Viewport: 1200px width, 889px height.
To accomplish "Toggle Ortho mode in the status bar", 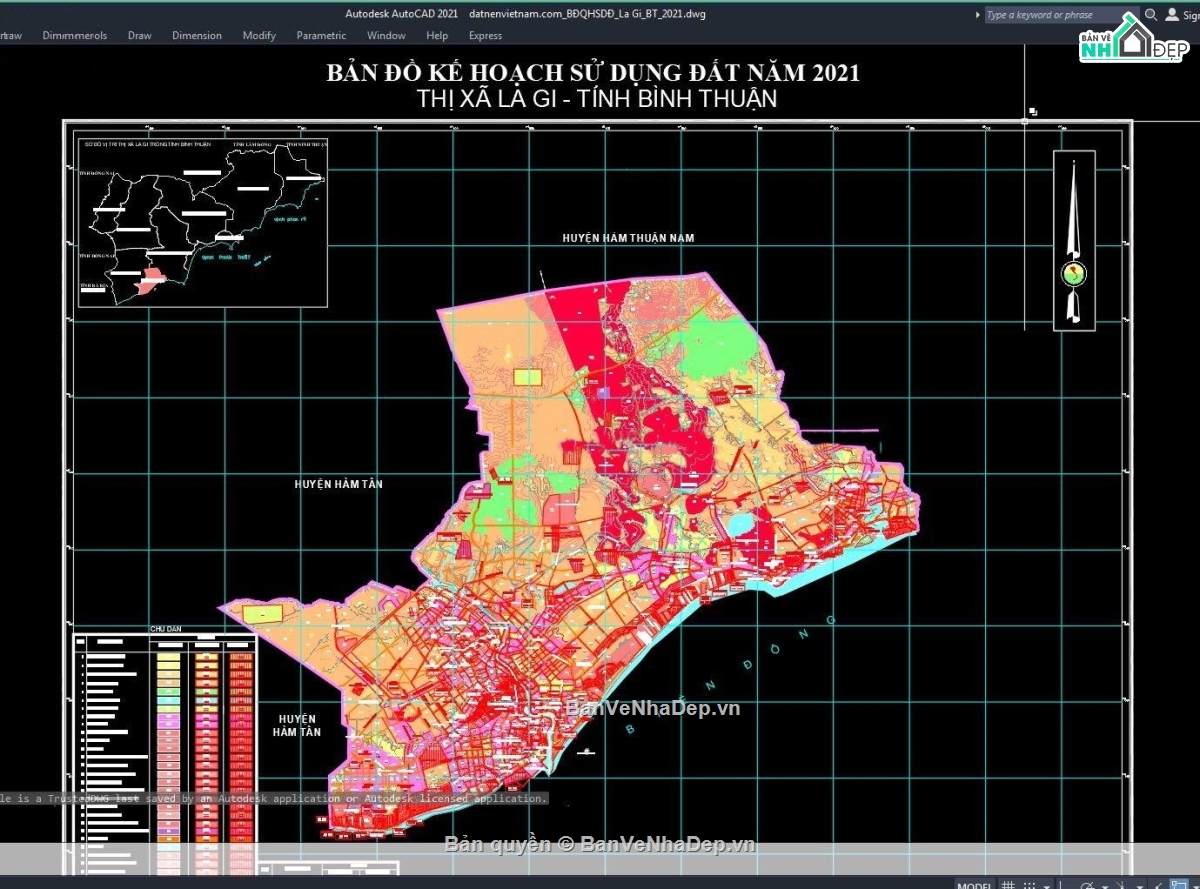I will [x=1060, y=886].
